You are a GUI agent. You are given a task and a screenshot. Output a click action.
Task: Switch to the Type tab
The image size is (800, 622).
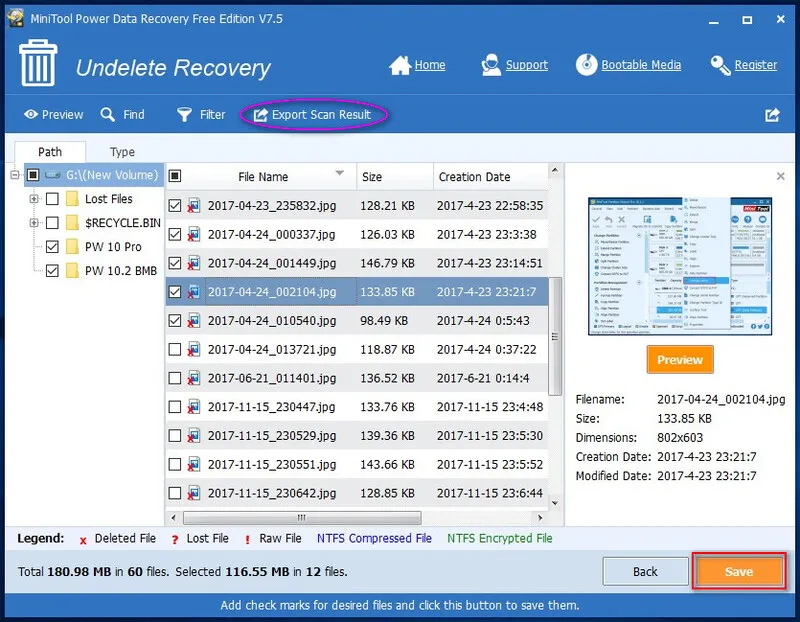coord(122,152)
